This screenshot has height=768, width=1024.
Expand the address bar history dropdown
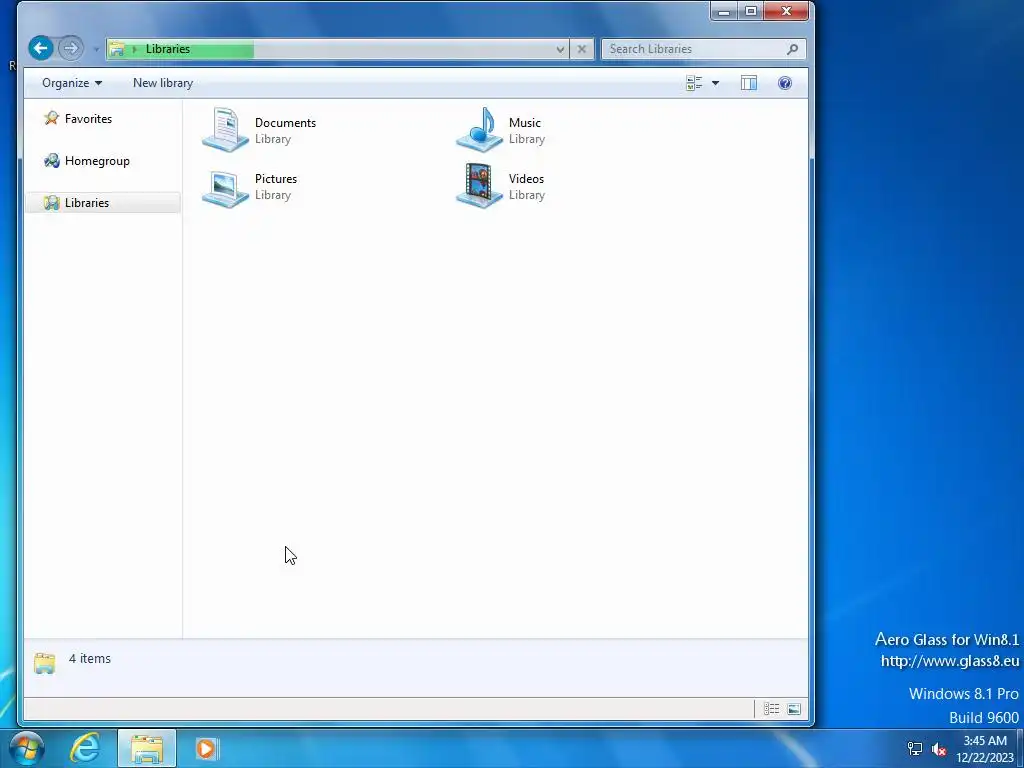560,49
